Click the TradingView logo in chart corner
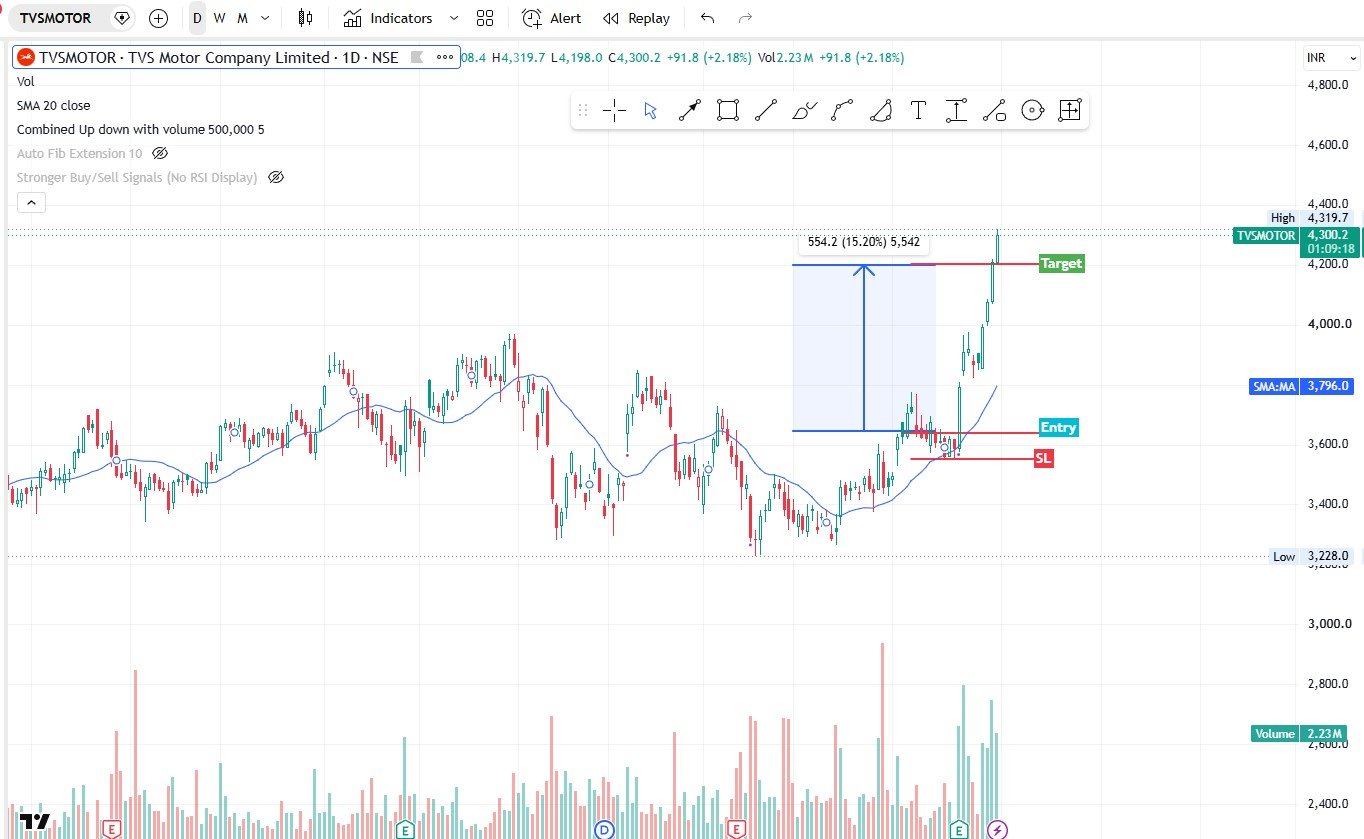The height and width of the screenshot is (839, 1364). click(35, 822)
